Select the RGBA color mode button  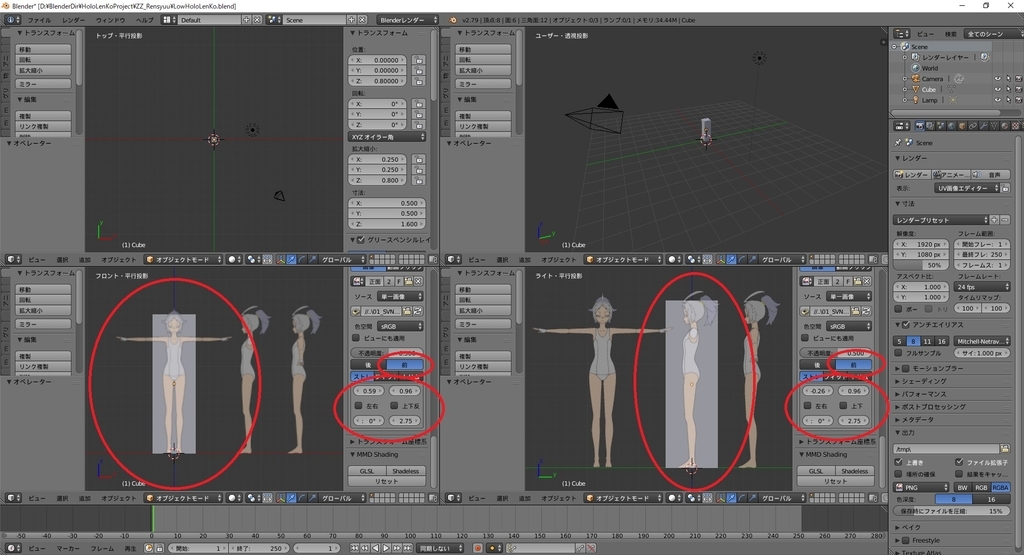(x=1000, y=488)
